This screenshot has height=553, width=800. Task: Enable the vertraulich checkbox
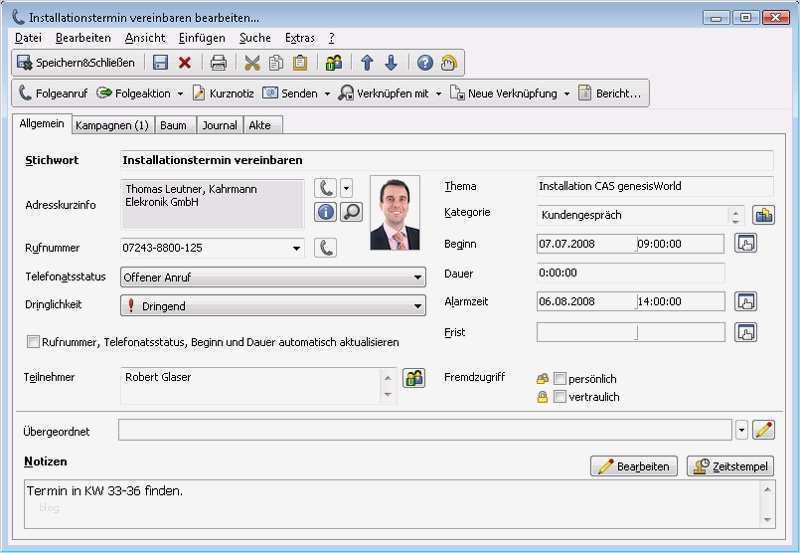click(560, 397)
